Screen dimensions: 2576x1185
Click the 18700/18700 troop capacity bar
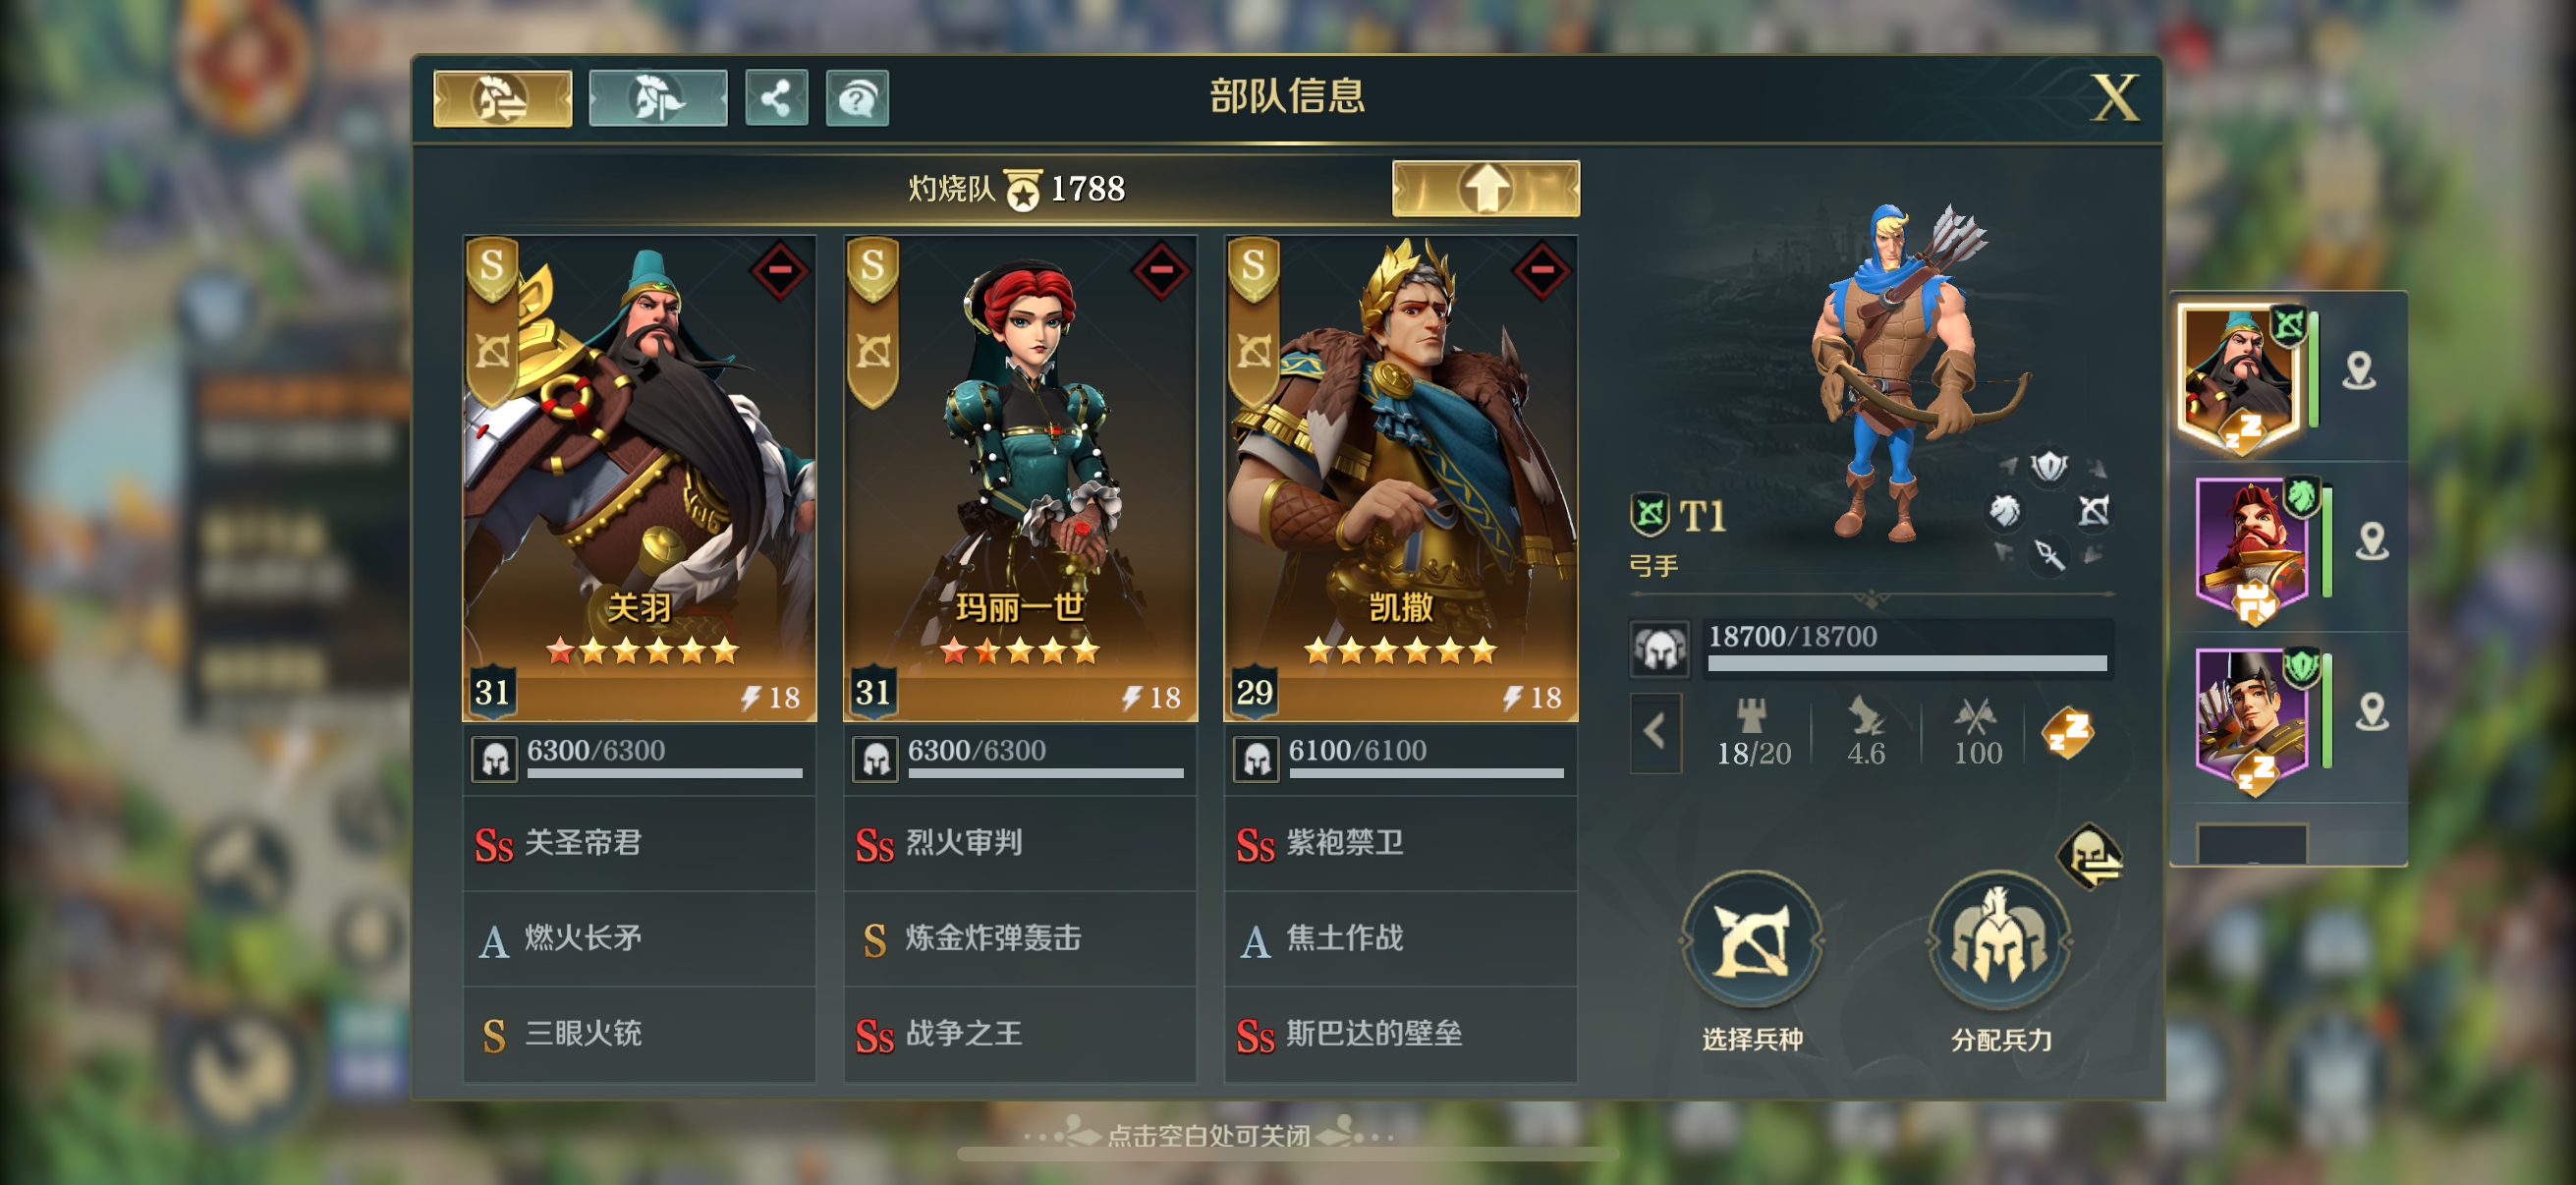click(1907, 648)
